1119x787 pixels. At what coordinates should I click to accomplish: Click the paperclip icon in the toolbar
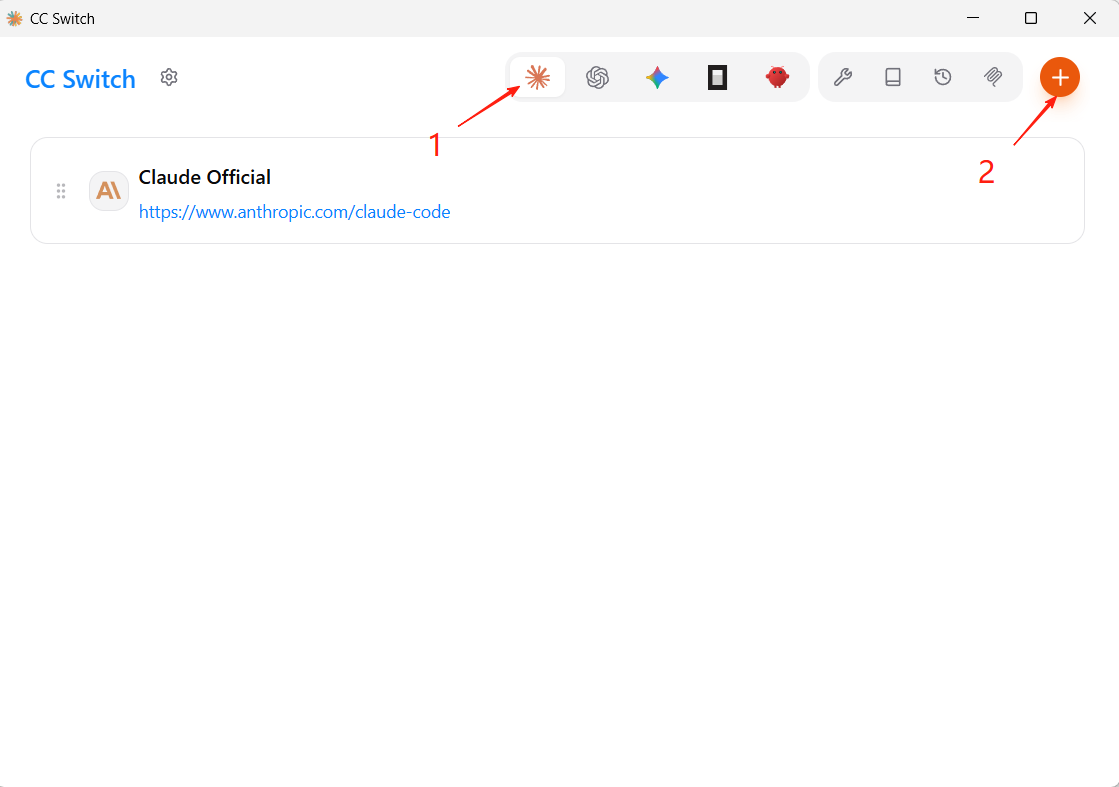point(993,77)
